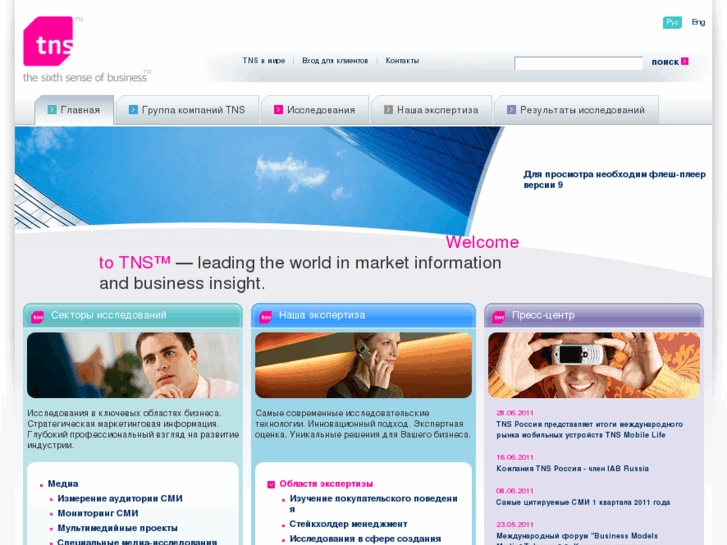Click the 16.06.2011 news date

[515, 457]
